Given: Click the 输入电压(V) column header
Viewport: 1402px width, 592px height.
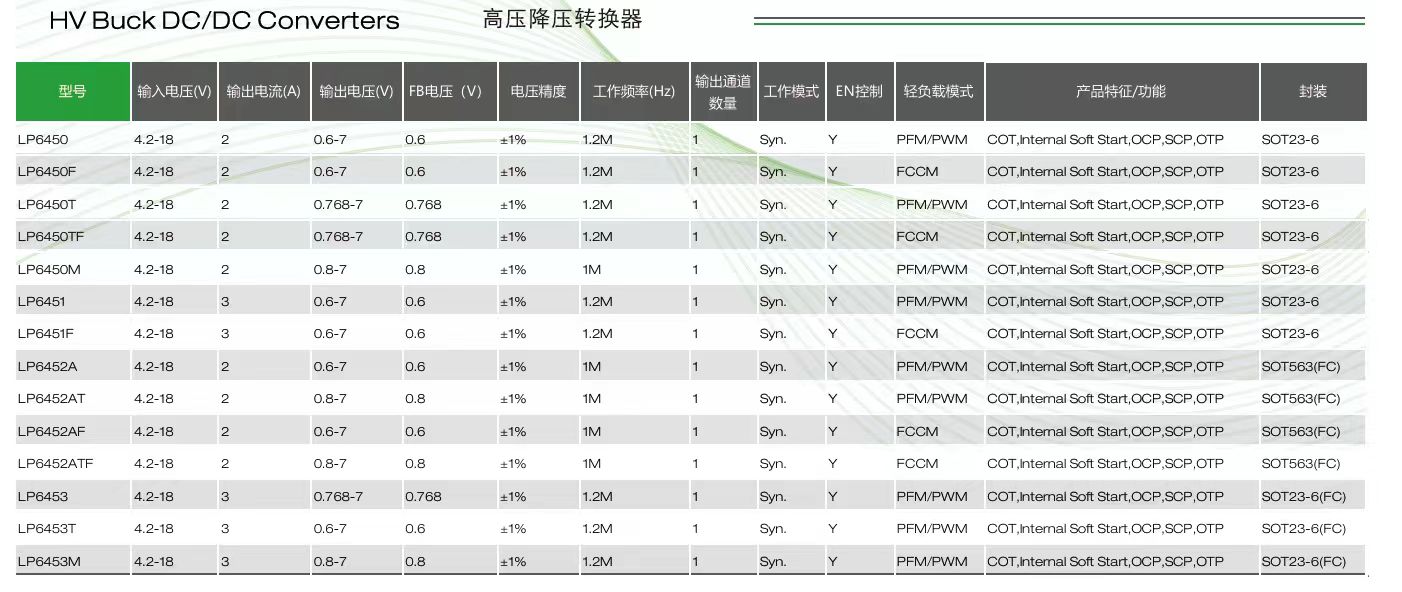Looking at the screenshot, I should pyautogui.click(x=174, y=91).
